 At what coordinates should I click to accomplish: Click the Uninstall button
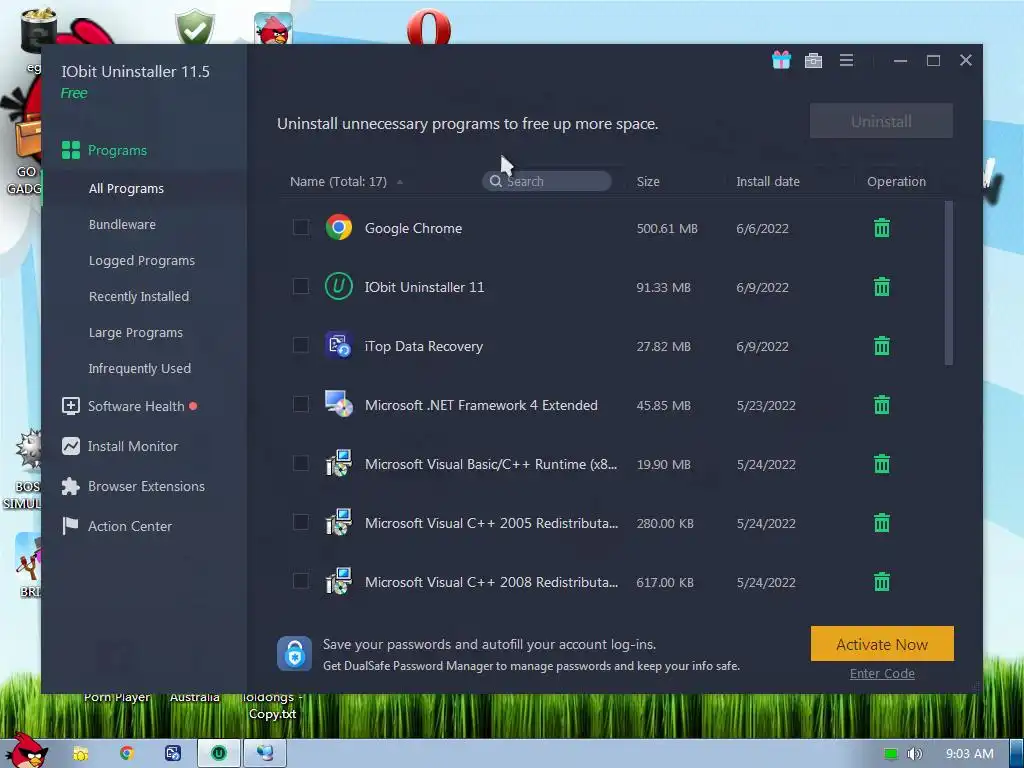pyautogui.click(x=881, y=121)
